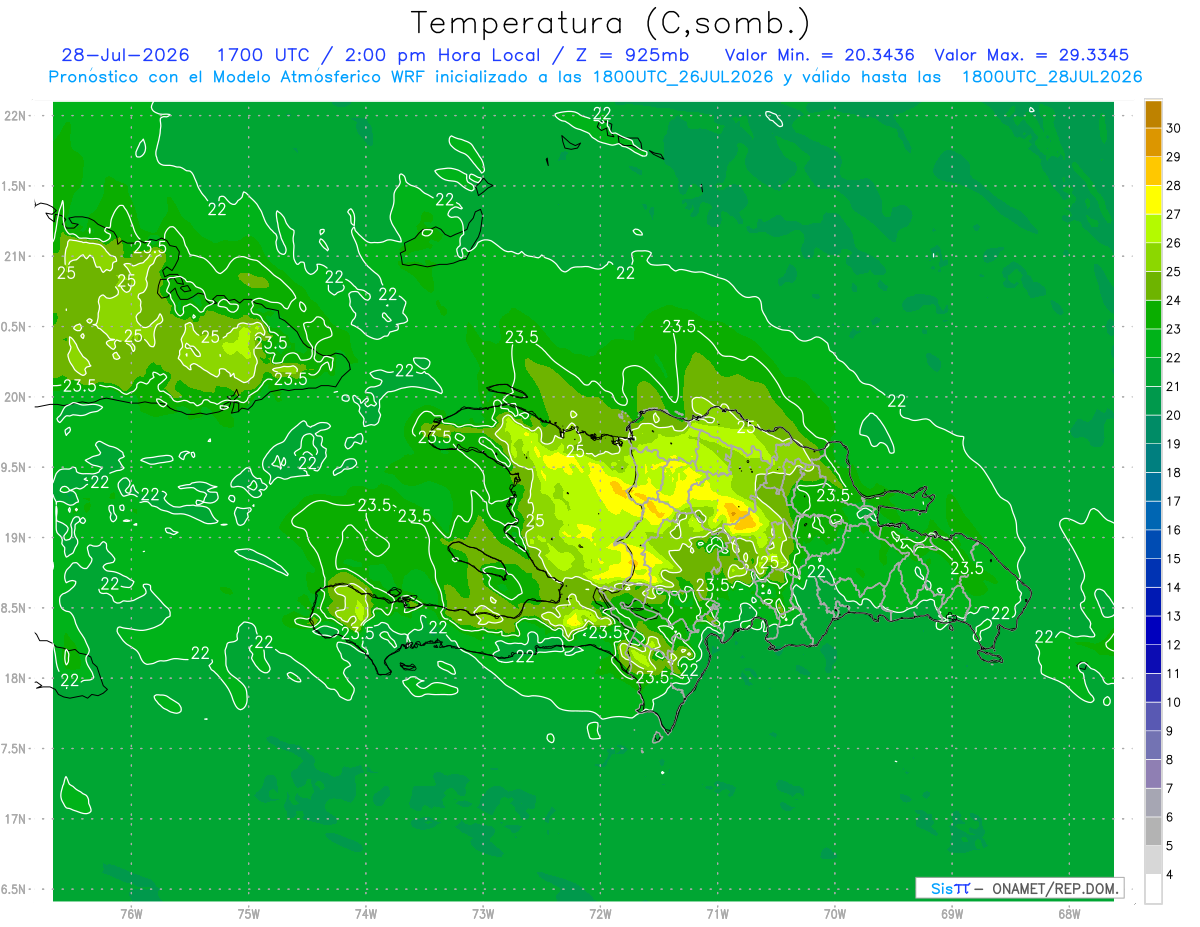The height and width of the screenshot is (927, 1200).
Task: Click the legend scale value 30
Action: [1174, 128]
